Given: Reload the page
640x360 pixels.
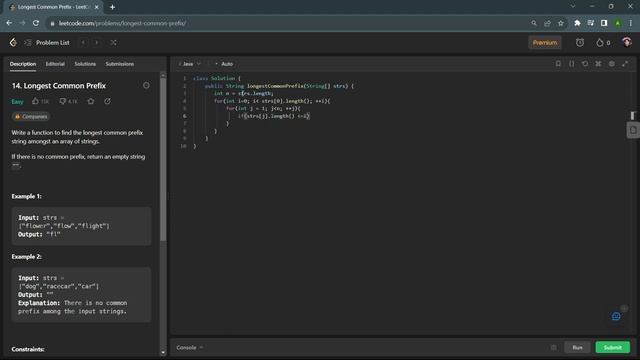Looking at the screenshot, I should (36, 23).
